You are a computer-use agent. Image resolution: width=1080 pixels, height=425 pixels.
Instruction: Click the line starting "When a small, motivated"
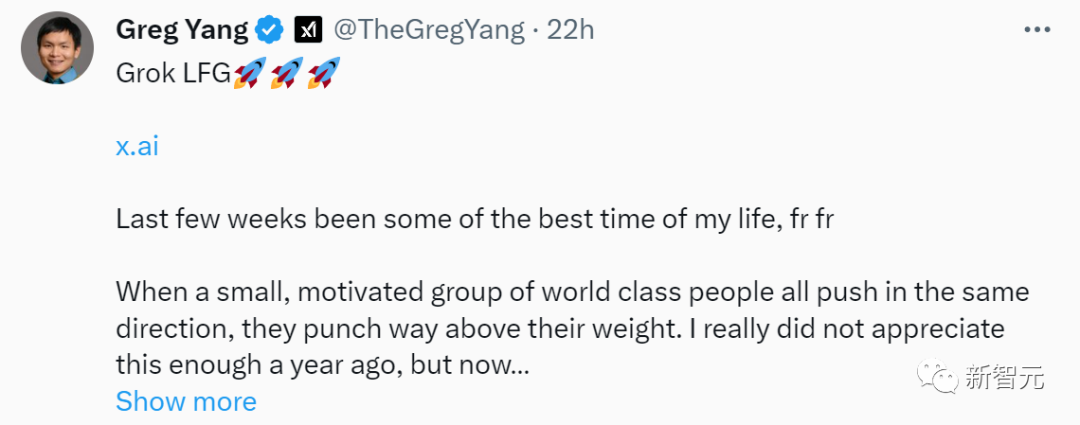point(572,293)
